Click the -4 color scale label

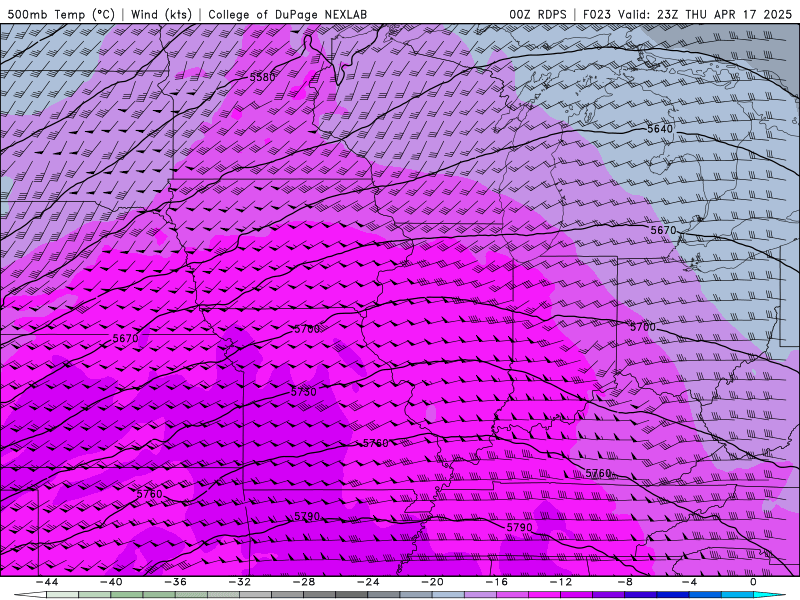pyautogui.click(x=689, y=582)
